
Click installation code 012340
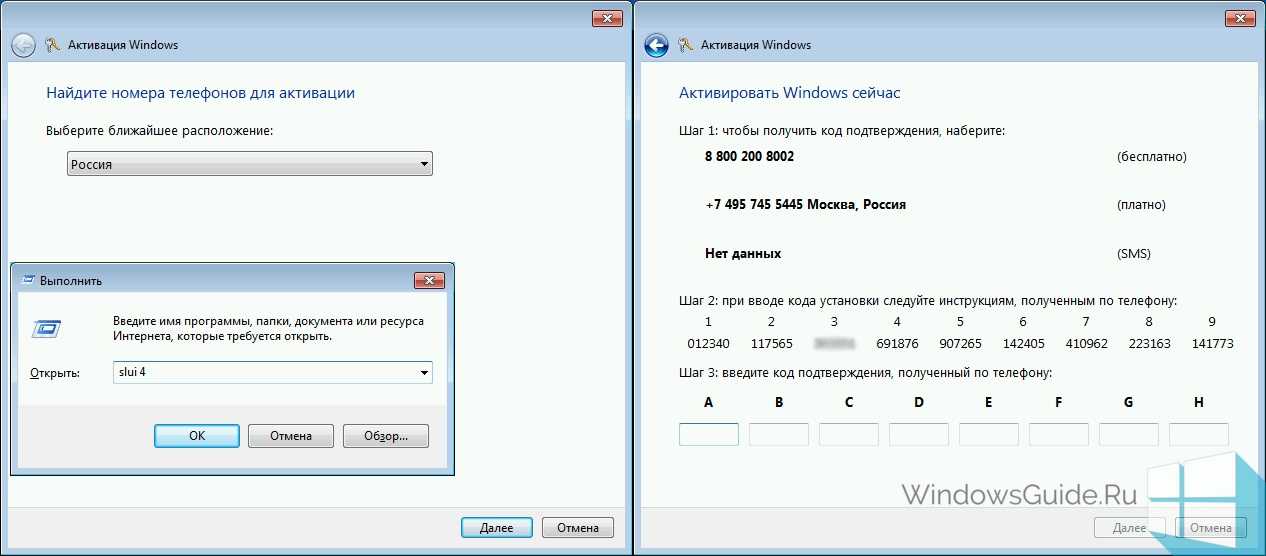click(x=708, y=344)
